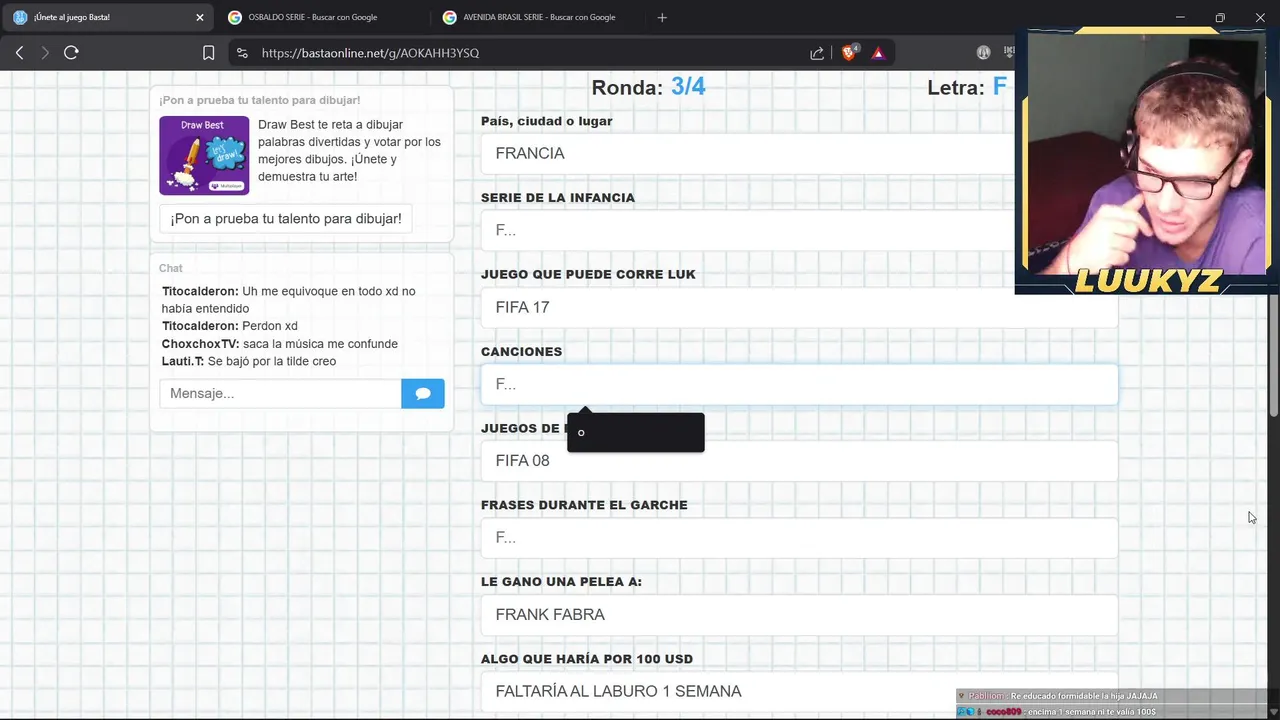This screenshot has width=1280, height=720.
Task: Click the browser extension icon near the webcam
Action: [983, 53]
